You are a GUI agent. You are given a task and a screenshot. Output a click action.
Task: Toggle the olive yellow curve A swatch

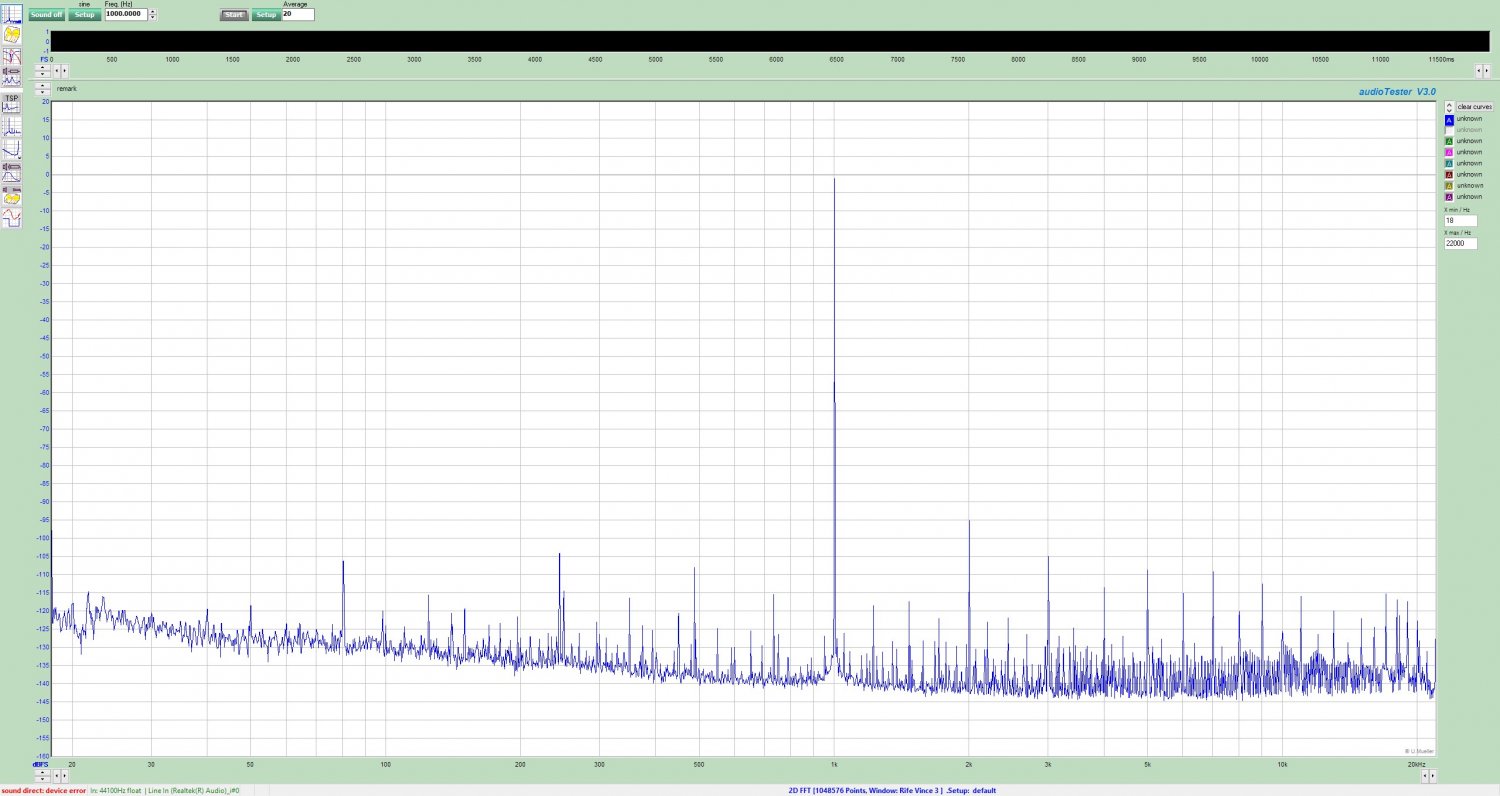pyautogui.click(x=1449, y=186)
